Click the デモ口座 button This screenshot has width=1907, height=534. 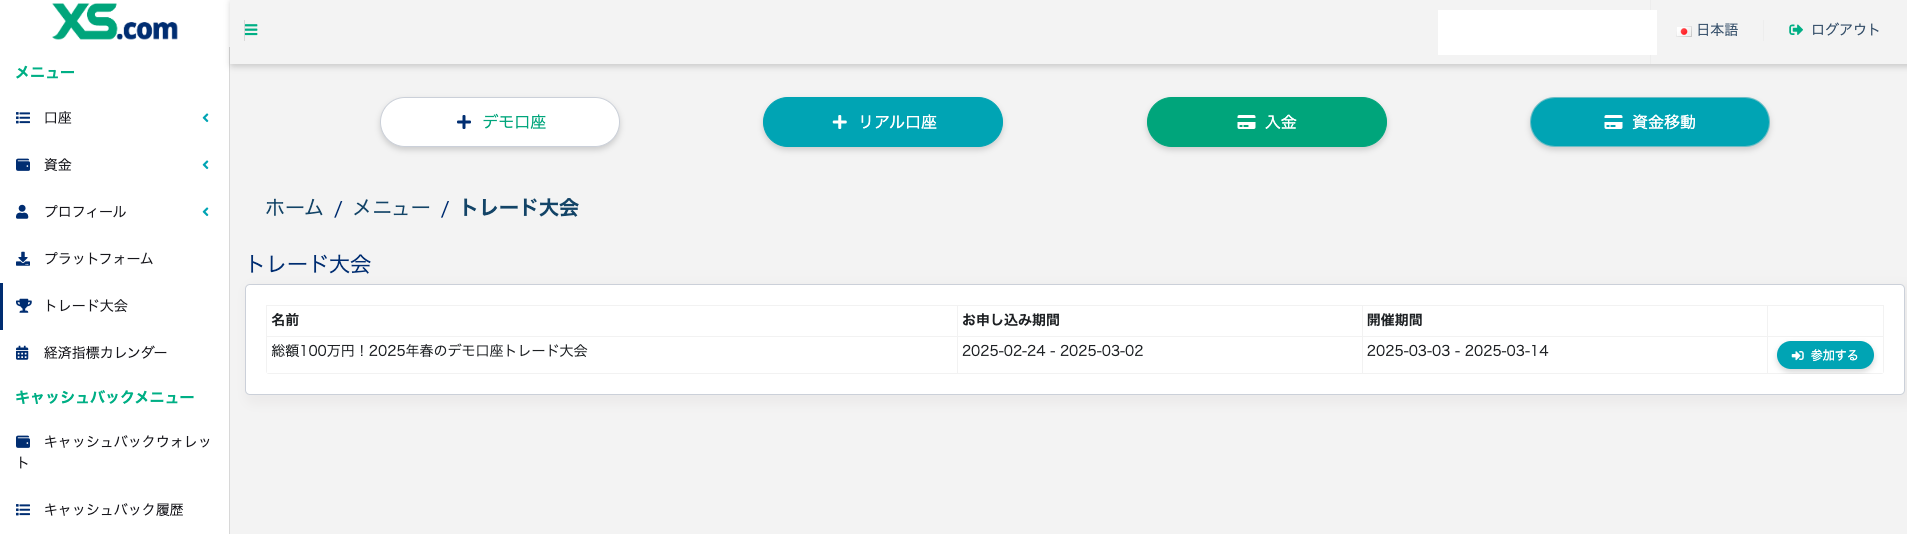pyautogui.click(x=500, y=122)
